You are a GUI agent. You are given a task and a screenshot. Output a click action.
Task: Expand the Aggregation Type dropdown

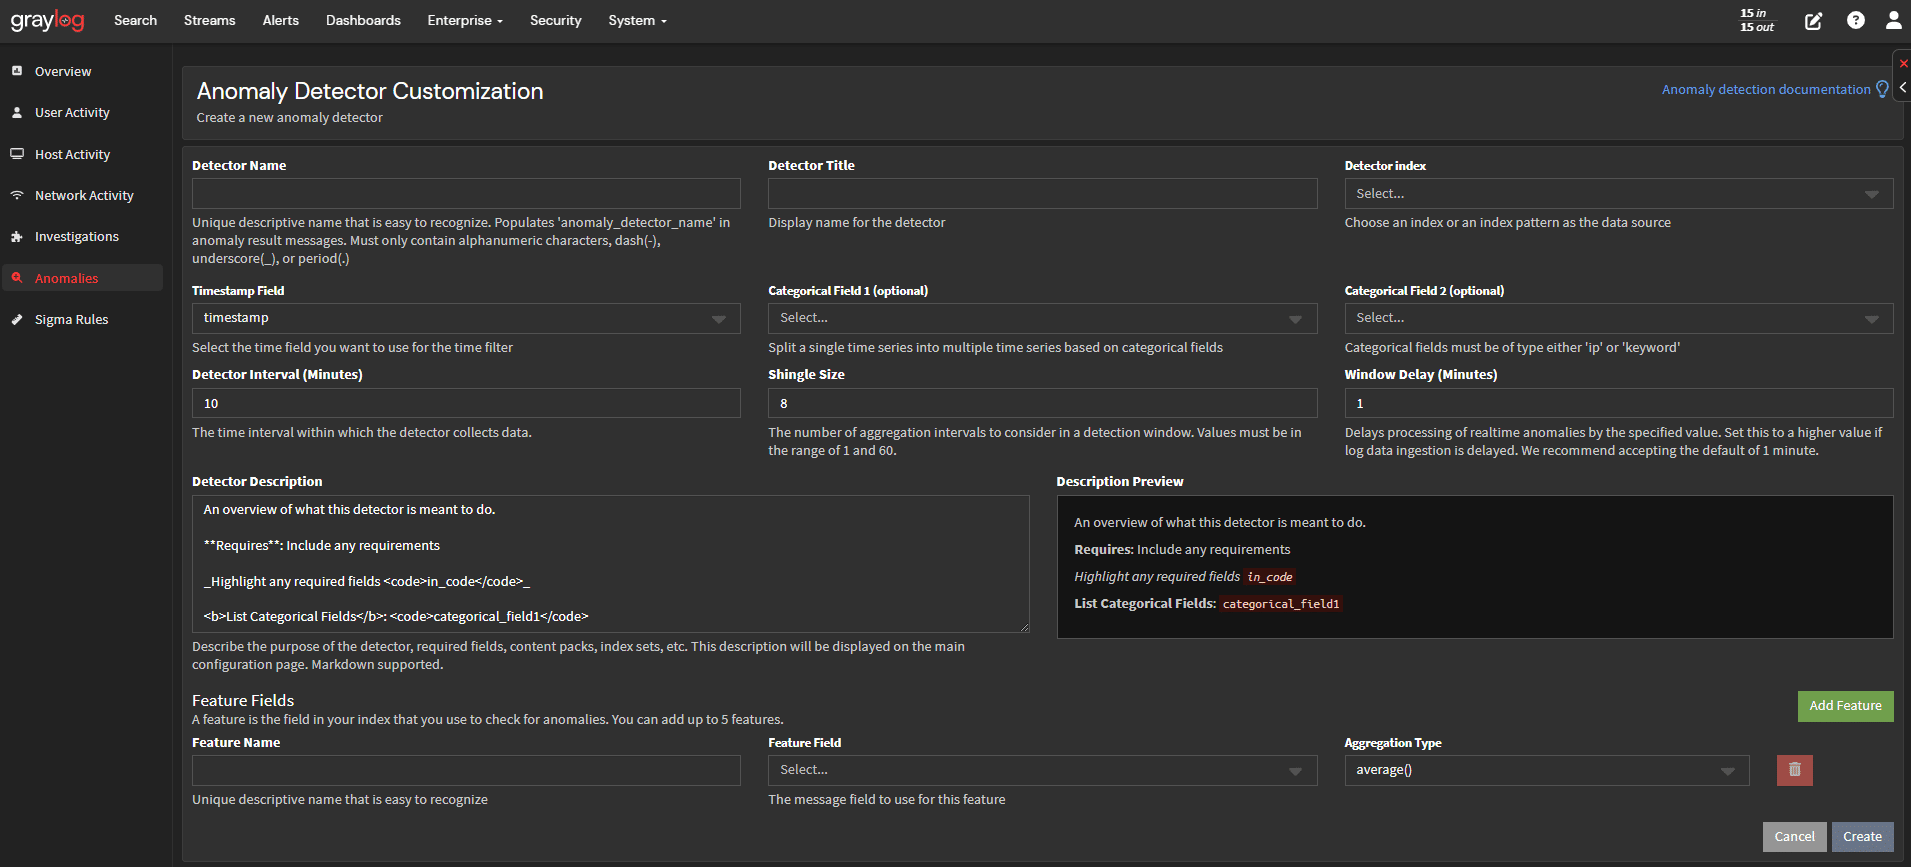[1545, 770]
